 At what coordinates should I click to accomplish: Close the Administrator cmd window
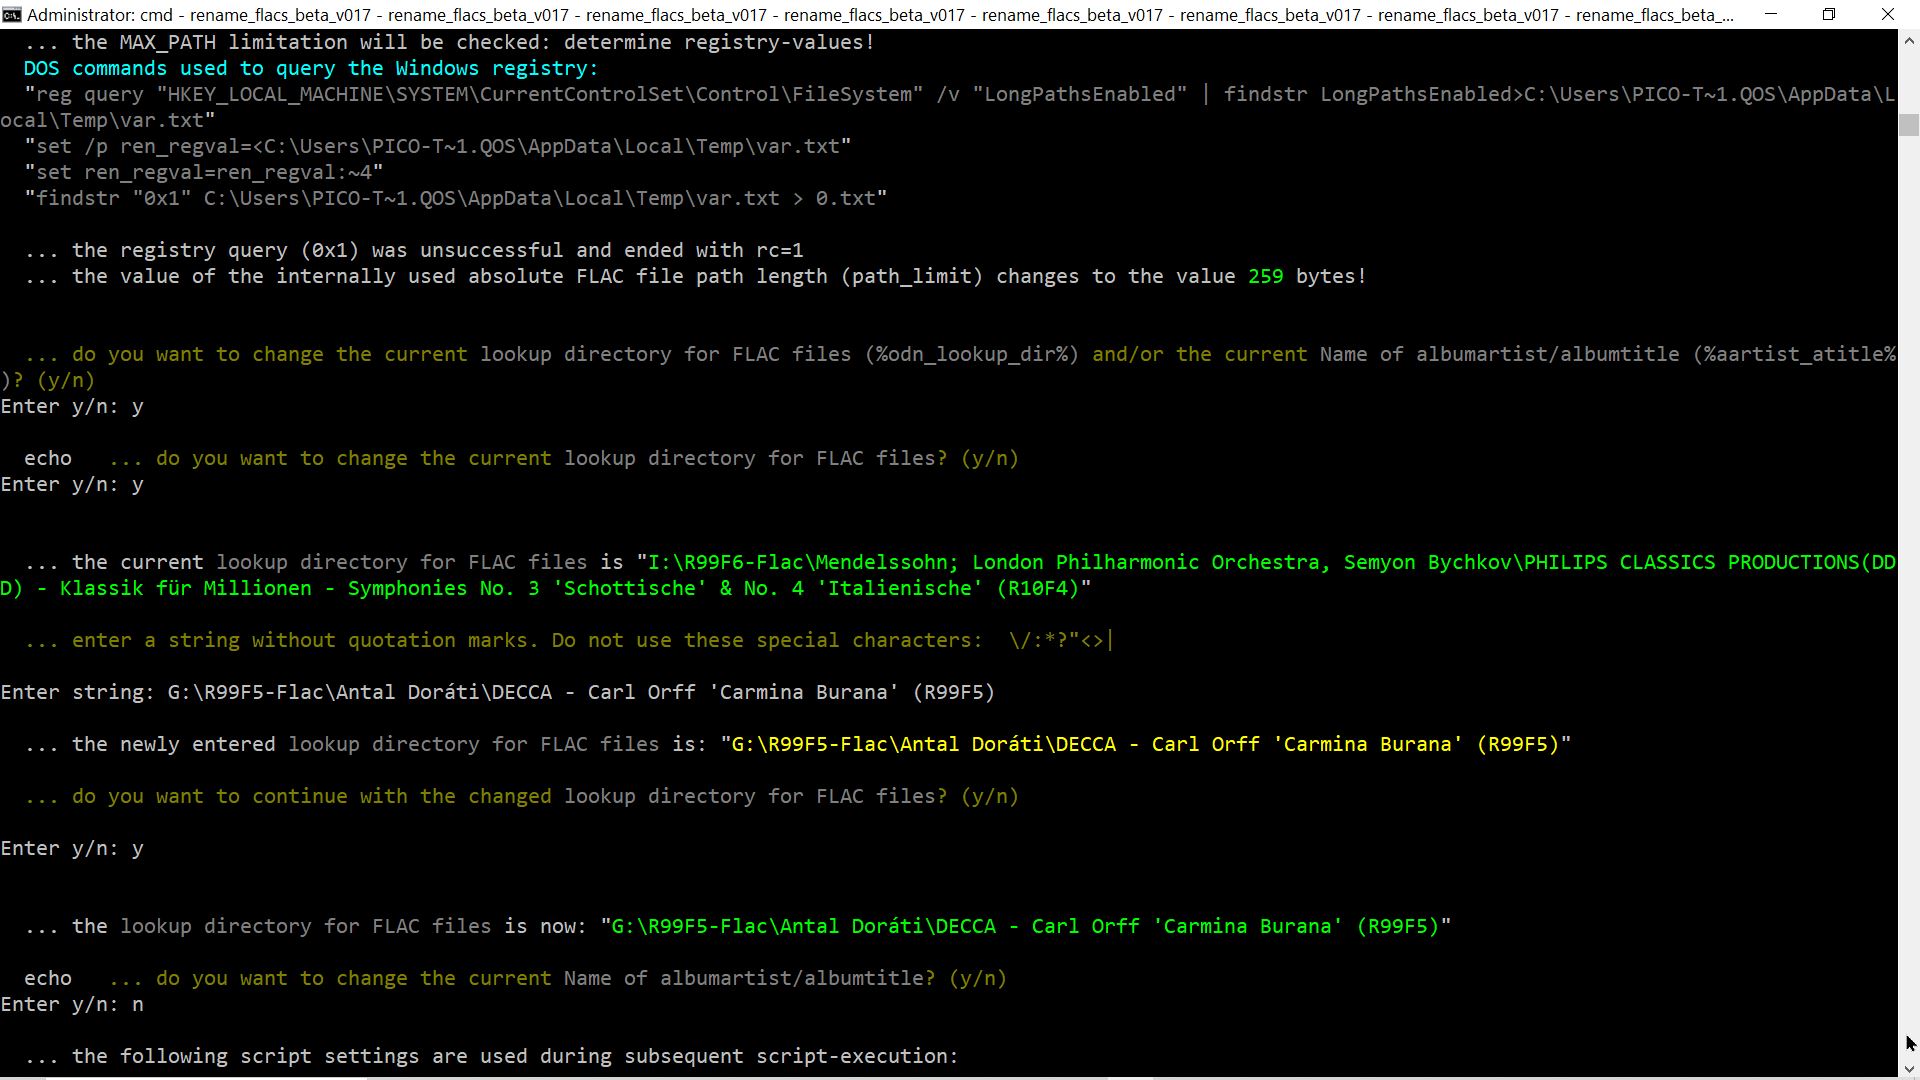[x=1888, y=15]
